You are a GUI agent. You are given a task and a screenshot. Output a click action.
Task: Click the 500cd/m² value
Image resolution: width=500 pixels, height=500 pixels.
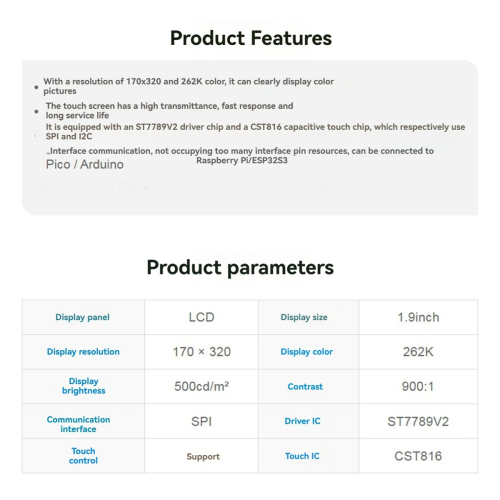tap(202, 386)
